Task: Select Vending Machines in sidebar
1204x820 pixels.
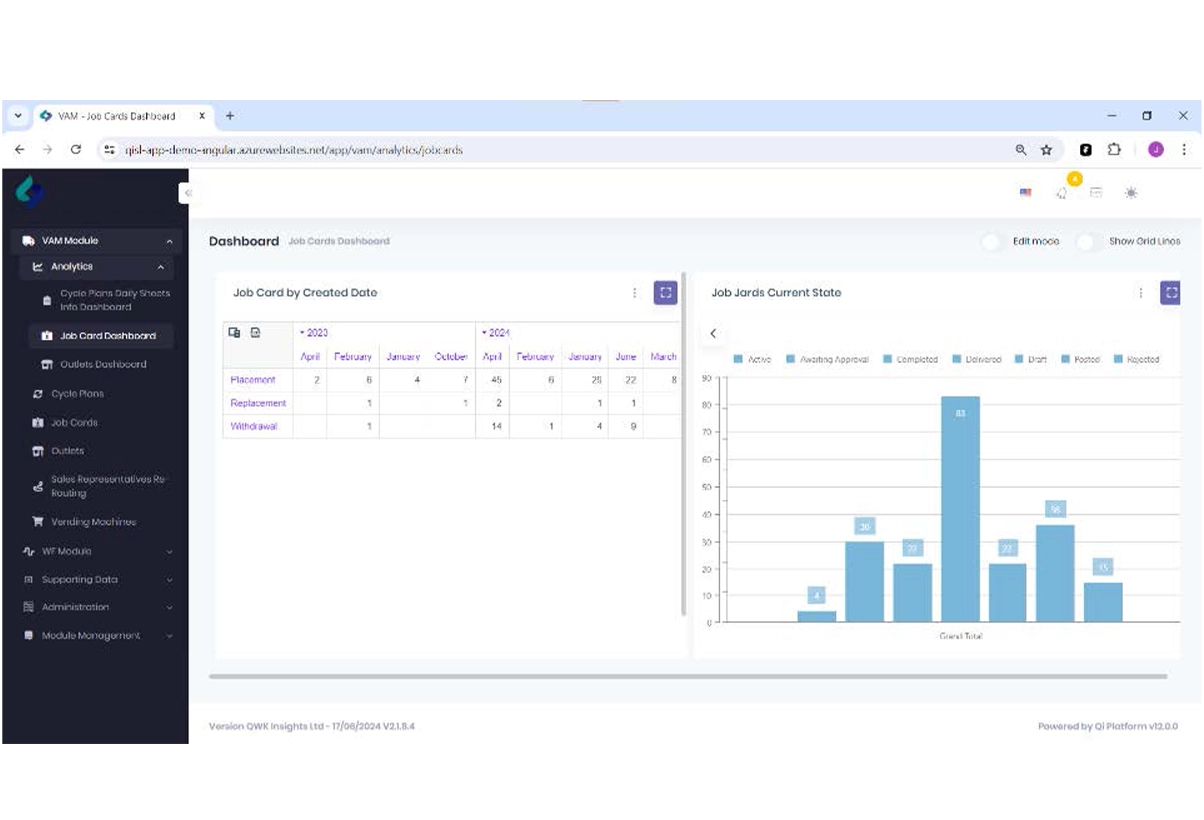Action: (93, 522)
